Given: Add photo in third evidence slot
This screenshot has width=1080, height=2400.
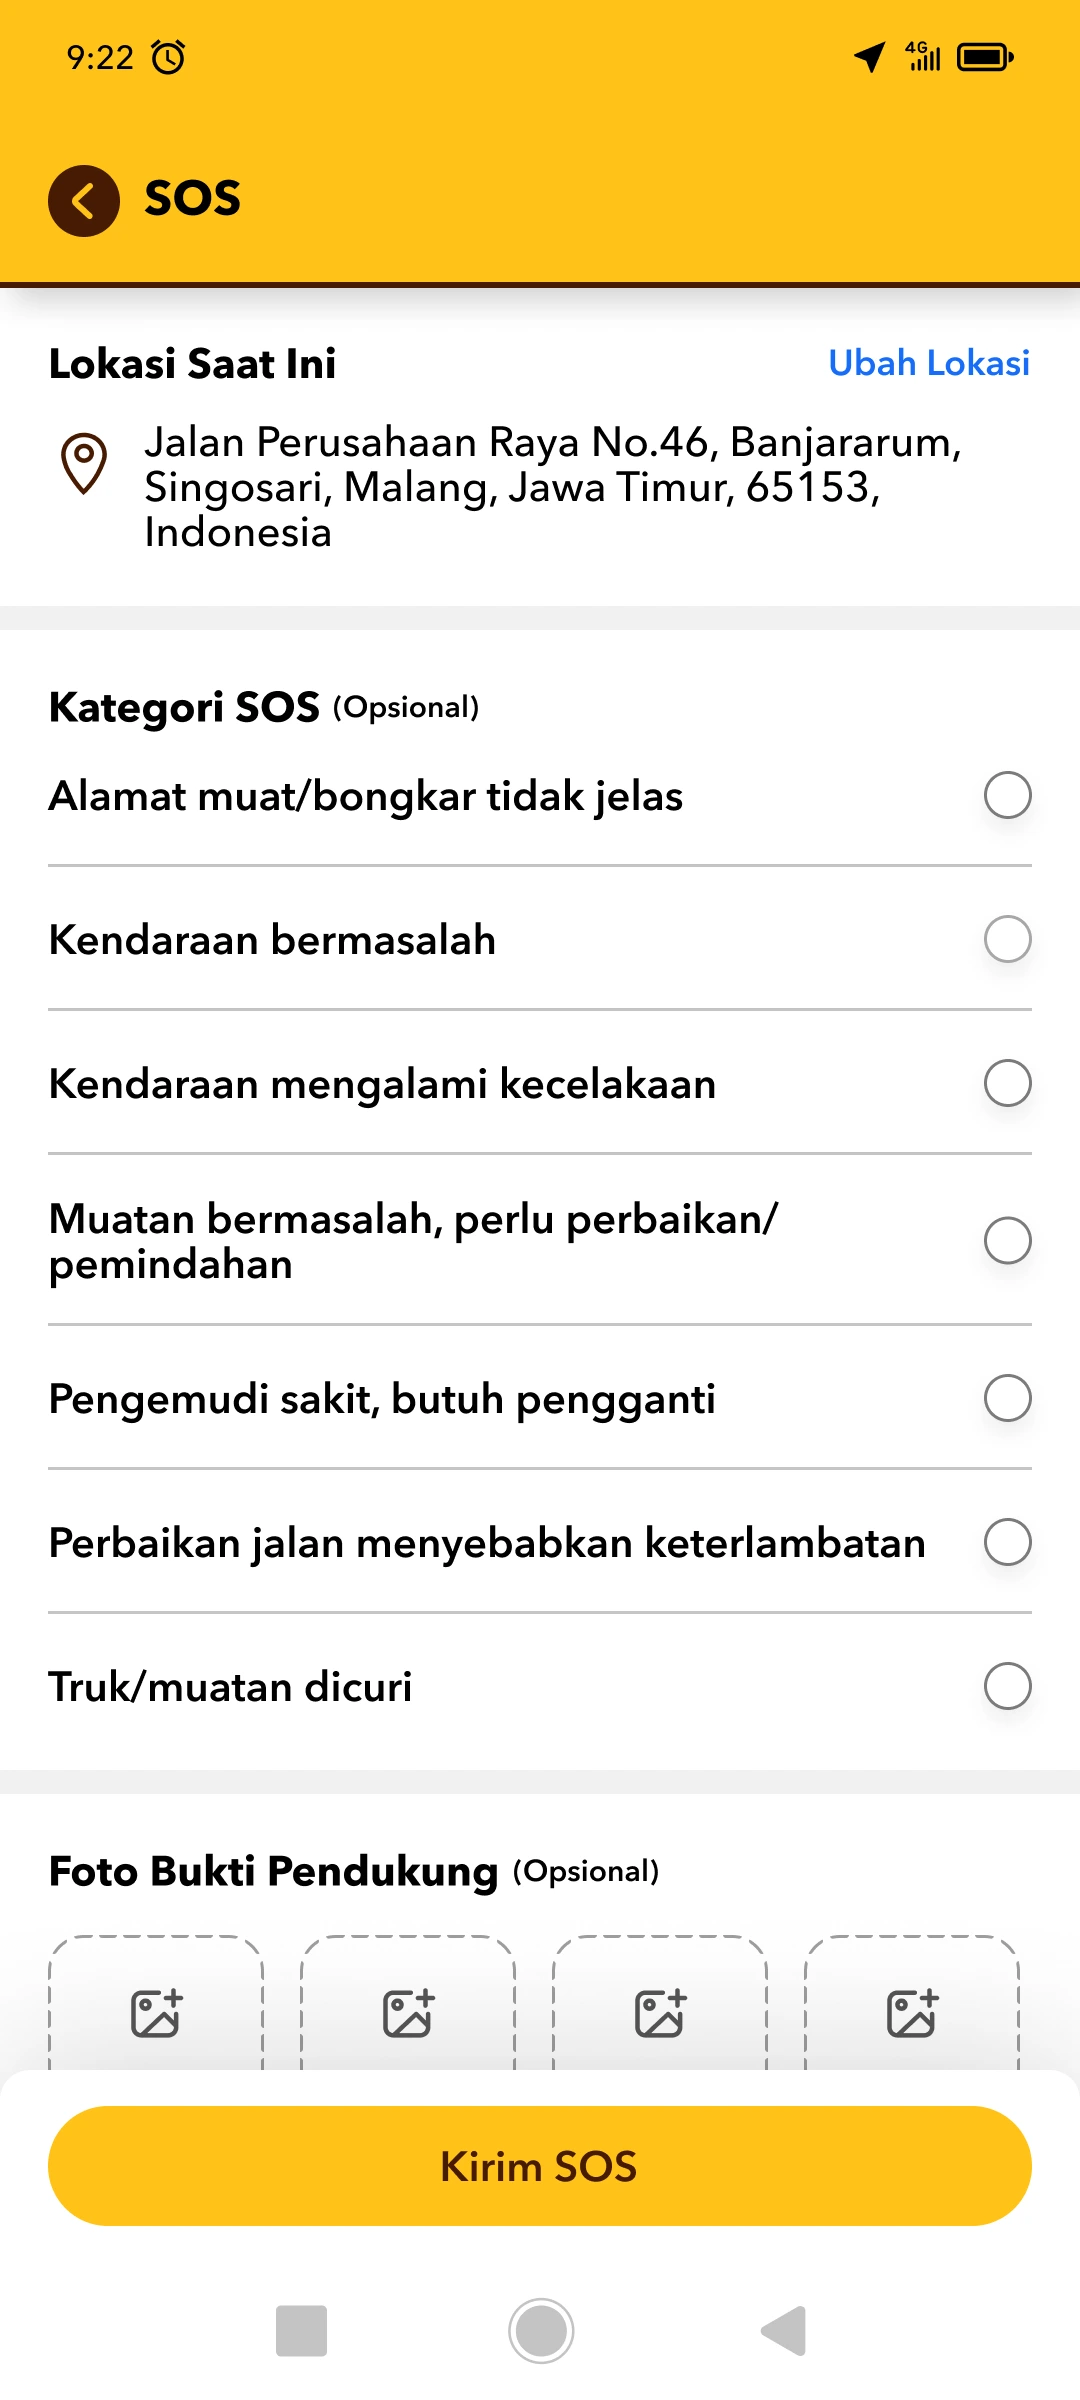Looking at the screenshot, I should pos(660,2012).
